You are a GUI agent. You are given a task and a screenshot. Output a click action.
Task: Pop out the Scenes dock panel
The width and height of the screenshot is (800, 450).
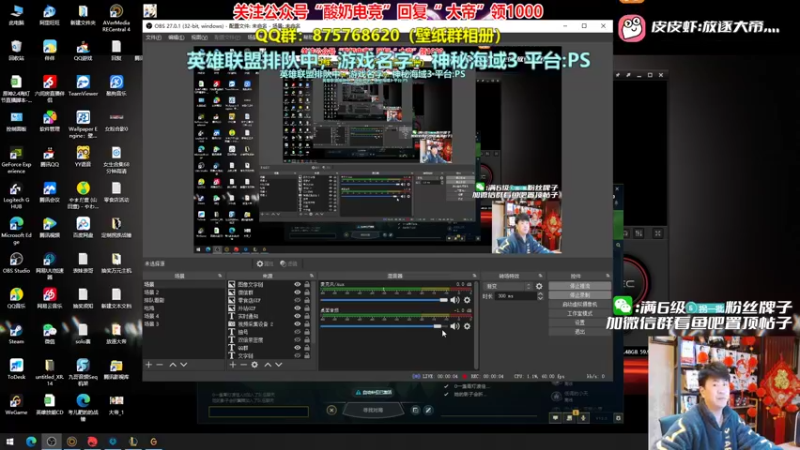pyautogui.click(x=220, y=276)
